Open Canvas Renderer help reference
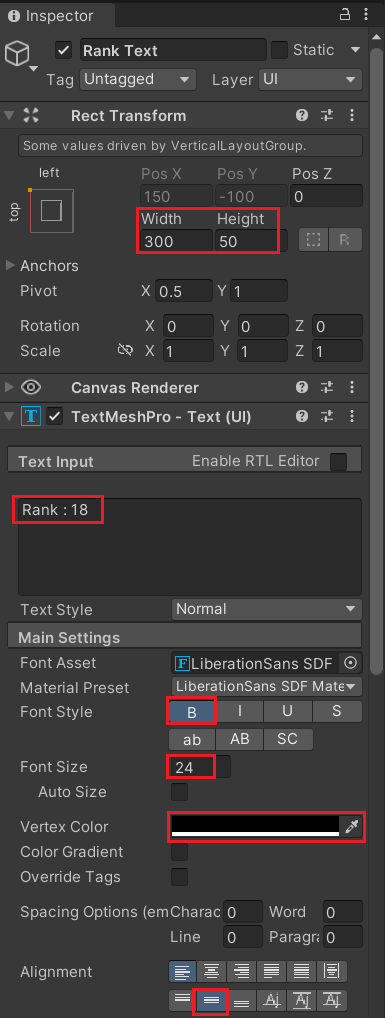Screen dimensions: 385x1018 [302, 388]
